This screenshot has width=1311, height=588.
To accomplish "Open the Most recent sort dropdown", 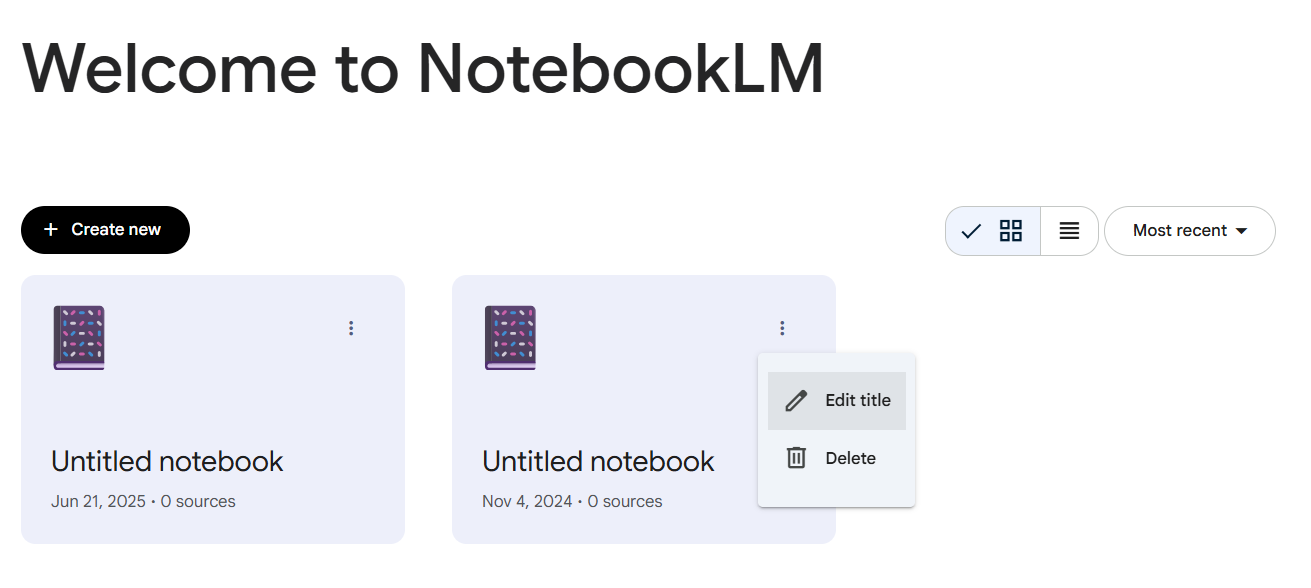I will click(x=1180, y=231).
